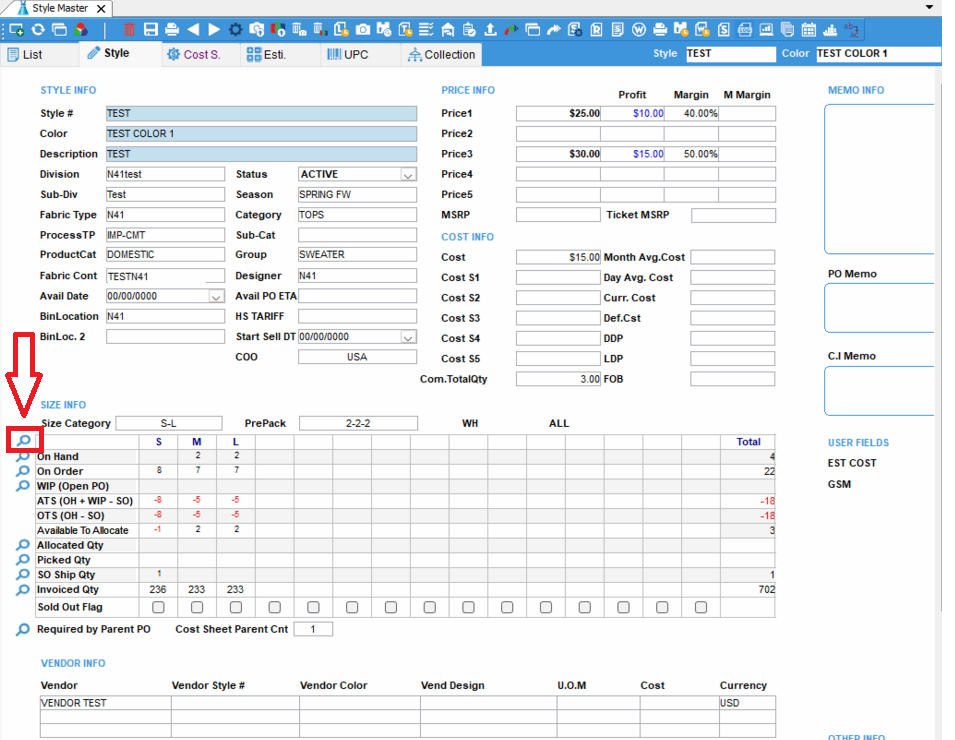Switch to the List tab
The width and height of the screenshot is (955, 740).
(x=25, y=54)
